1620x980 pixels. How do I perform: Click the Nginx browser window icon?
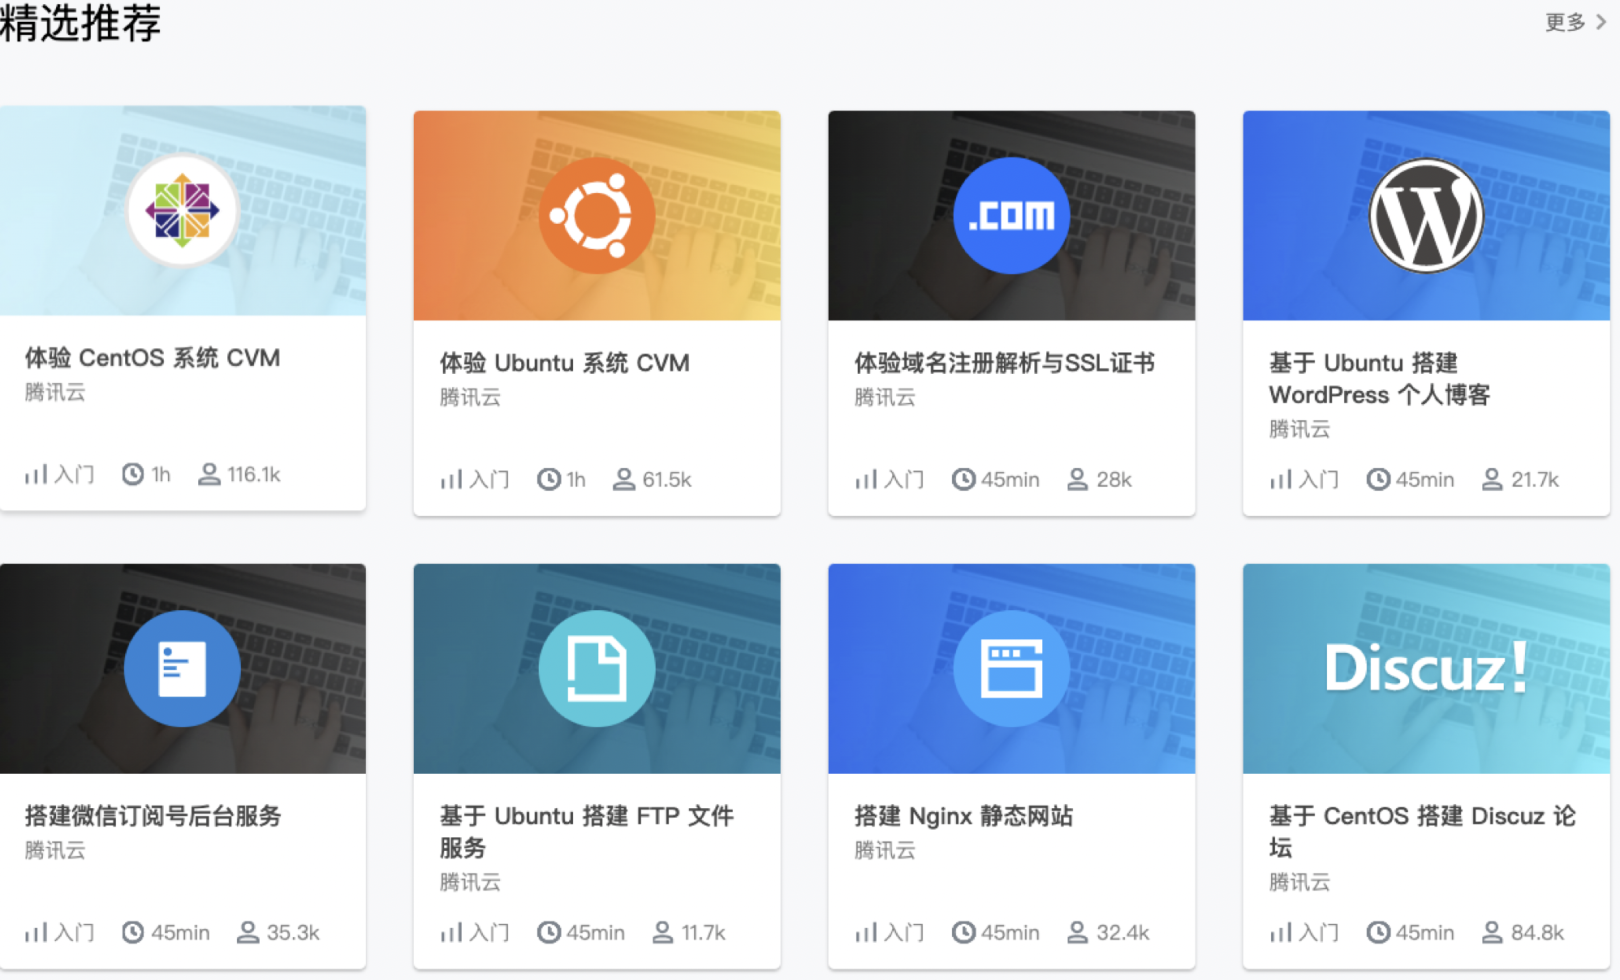point(1011,668)
